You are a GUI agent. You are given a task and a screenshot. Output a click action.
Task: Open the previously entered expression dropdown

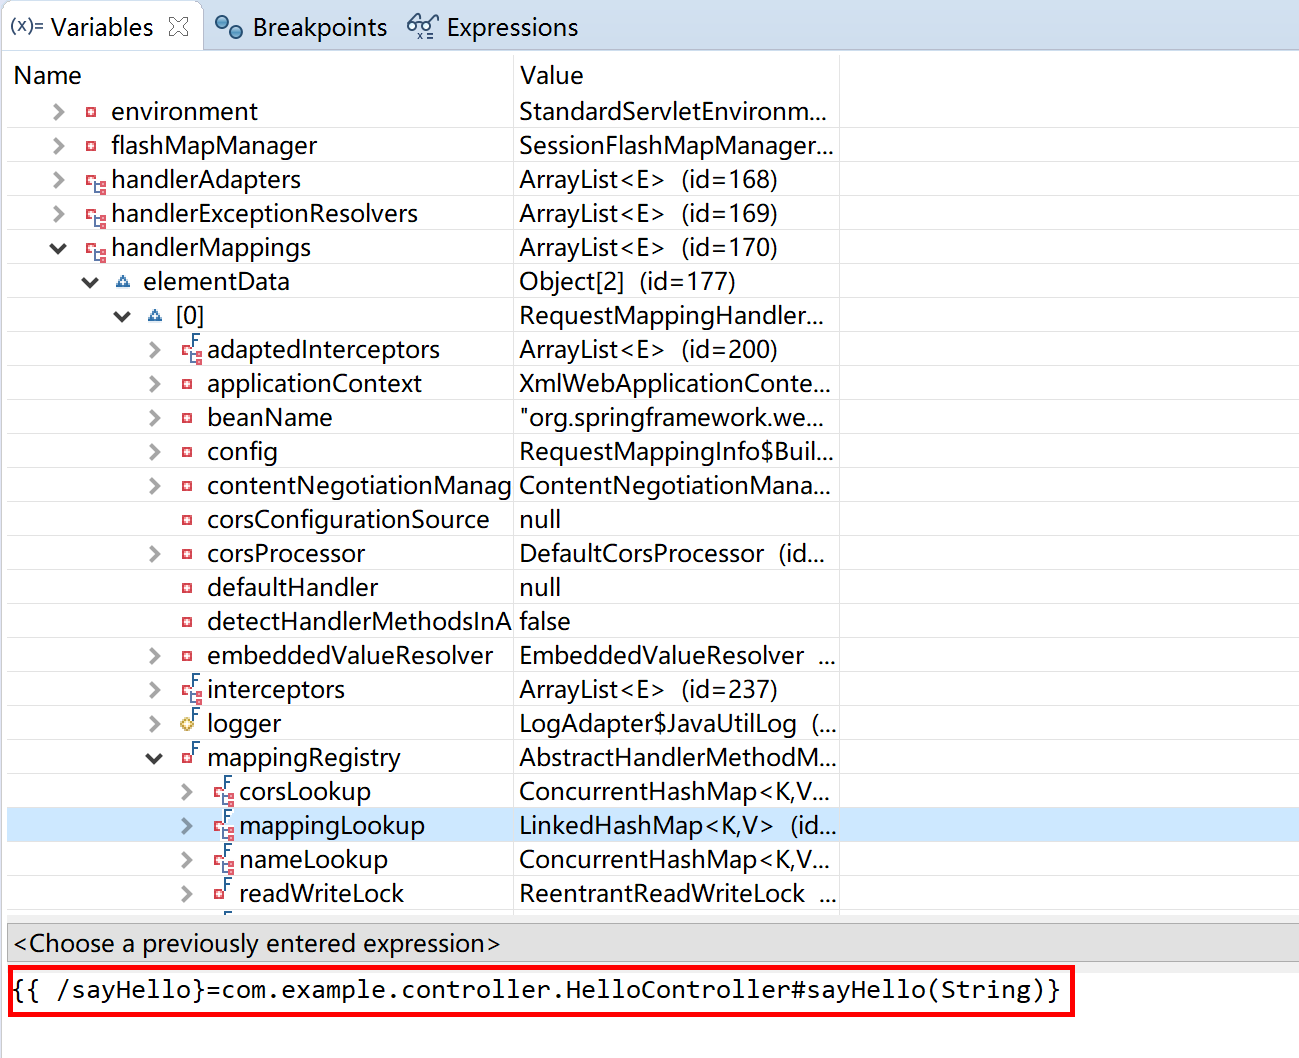[x=650, y=943]
